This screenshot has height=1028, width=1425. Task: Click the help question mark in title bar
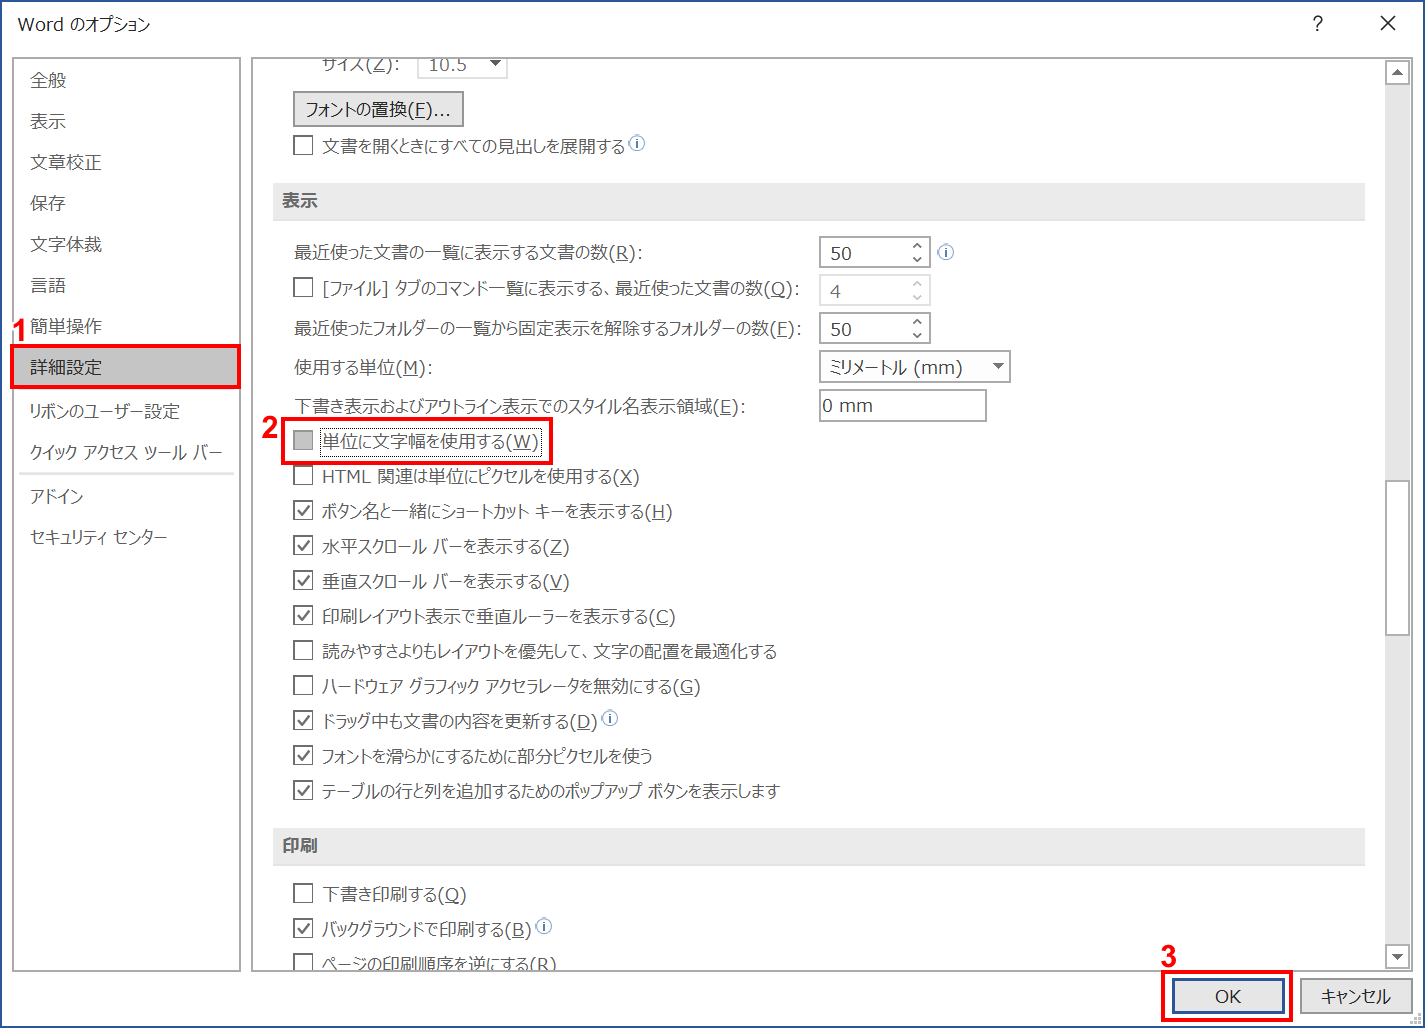(x=1318, y=23)
